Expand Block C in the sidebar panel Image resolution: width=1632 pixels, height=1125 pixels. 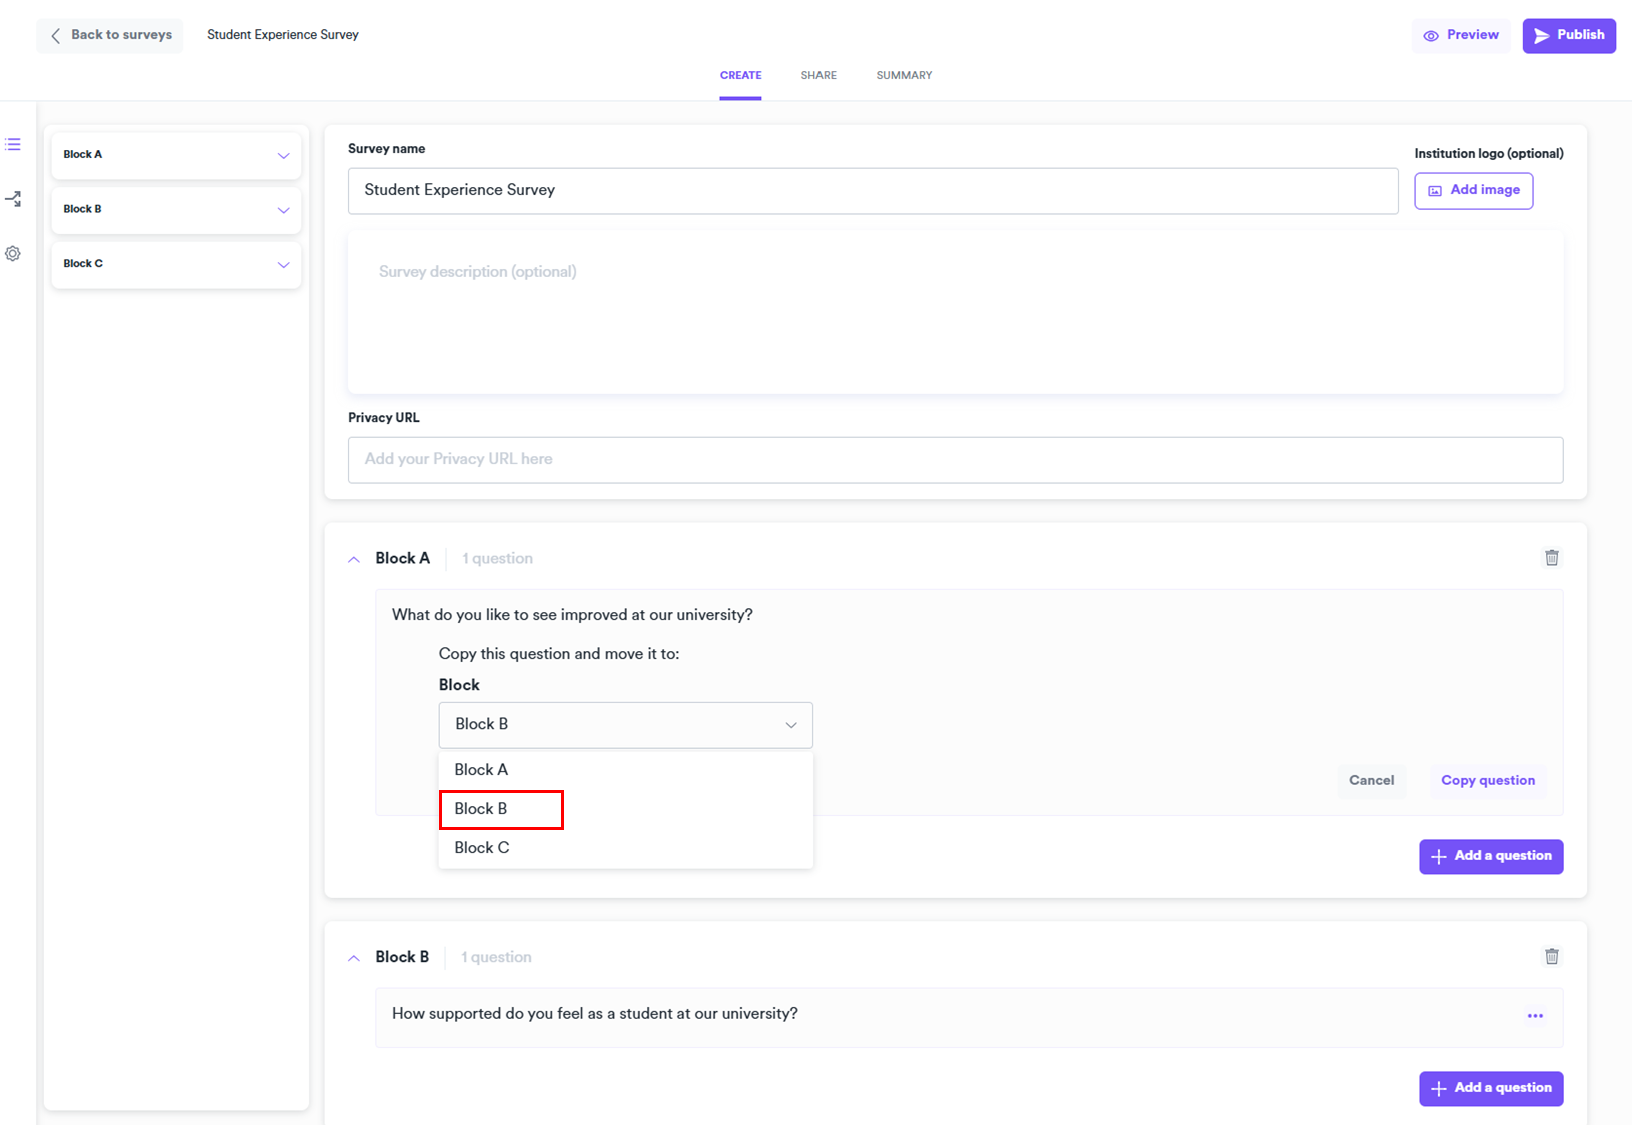(283, 265)
